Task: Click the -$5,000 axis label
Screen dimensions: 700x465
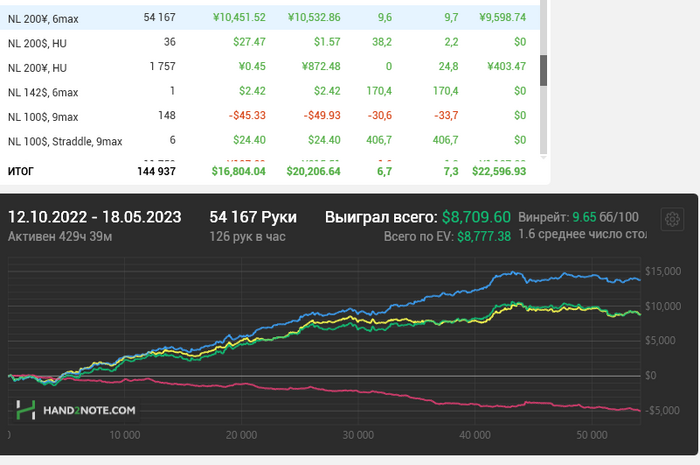Action: click(663, 411)
